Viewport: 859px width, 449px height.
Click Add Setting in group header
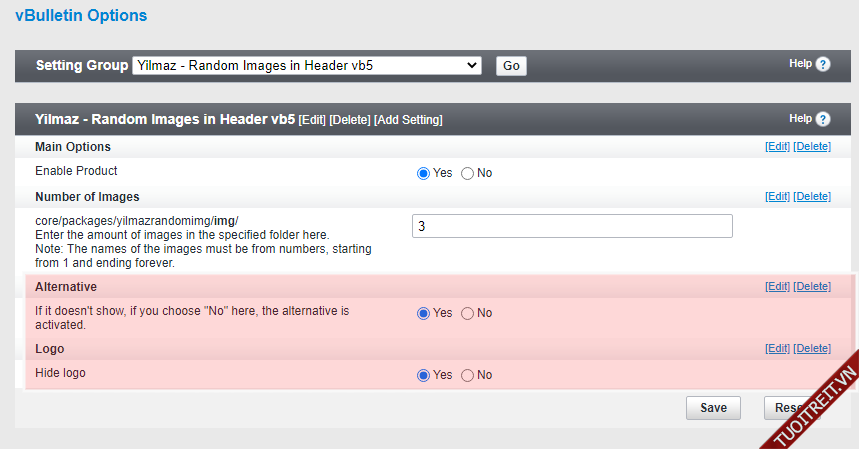tap(408, 120)
